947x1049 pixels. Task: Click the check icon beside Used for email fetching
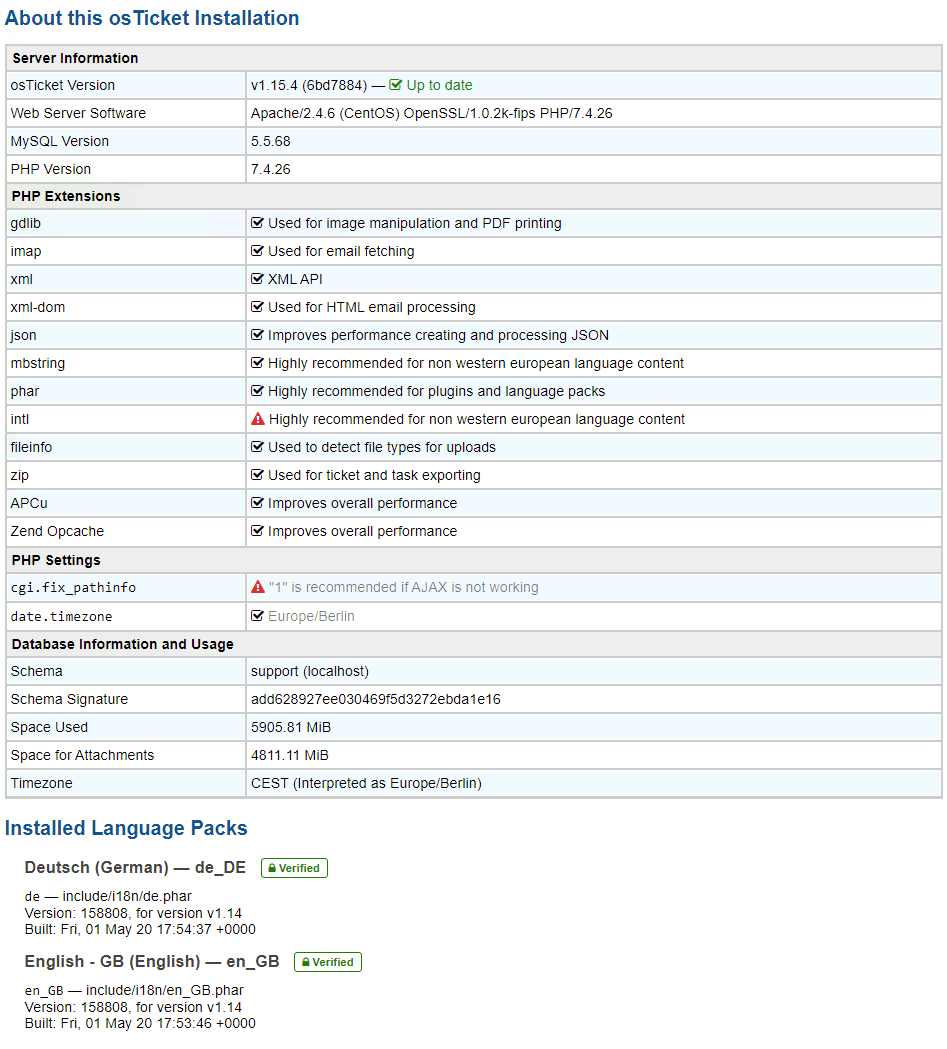(x=257, y=251)
